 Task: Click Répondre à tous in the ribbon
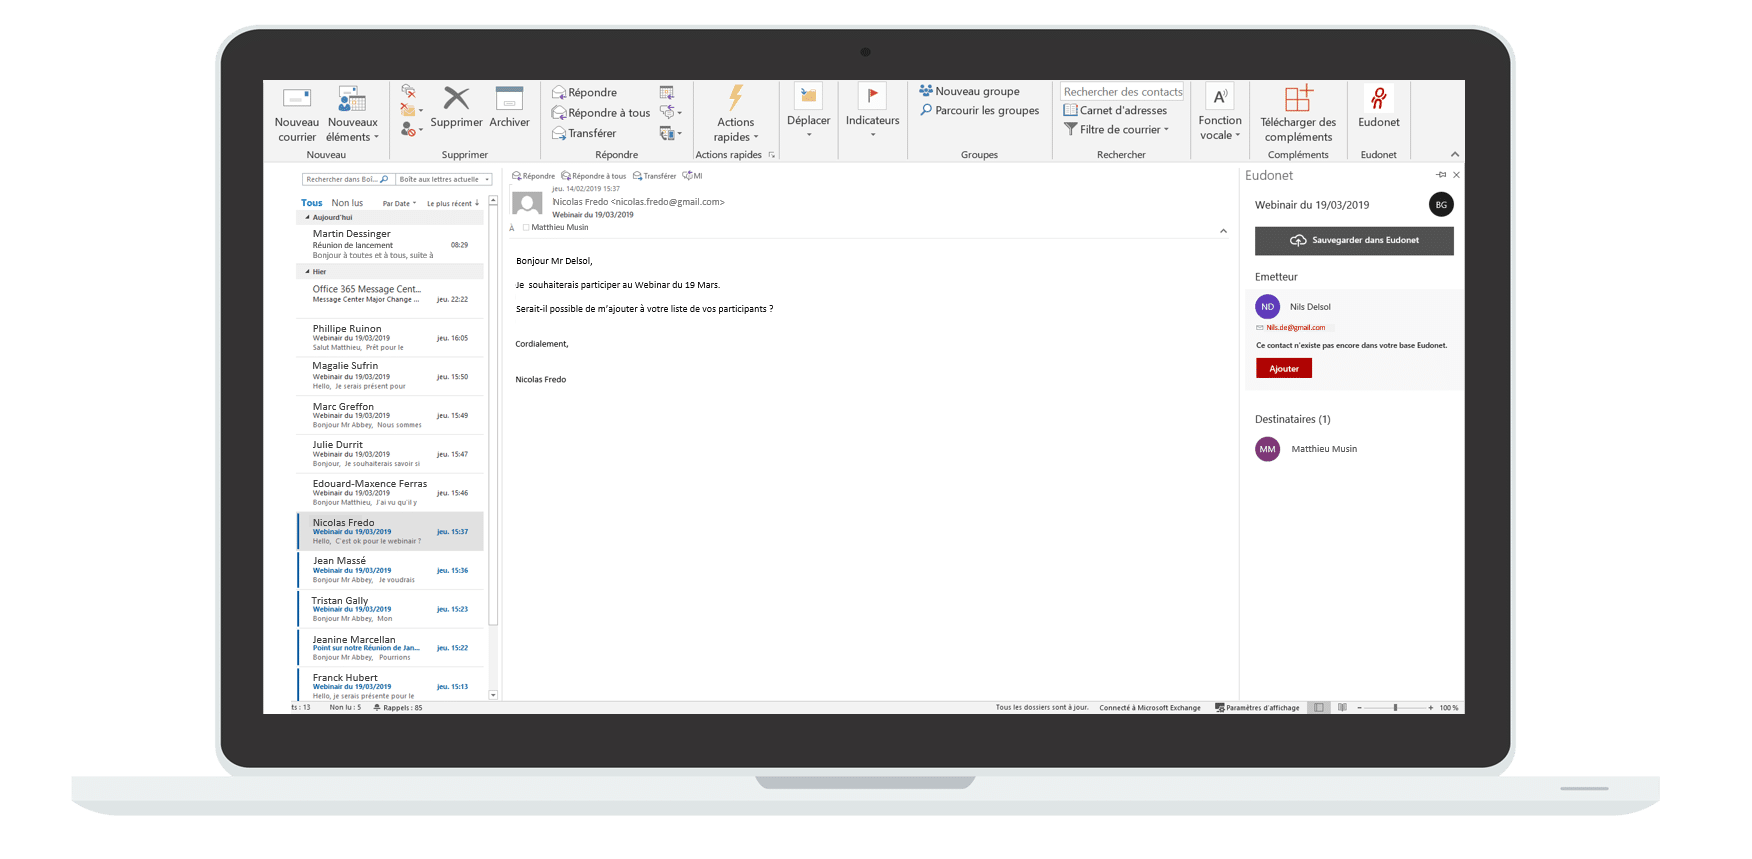click(601, 113)
